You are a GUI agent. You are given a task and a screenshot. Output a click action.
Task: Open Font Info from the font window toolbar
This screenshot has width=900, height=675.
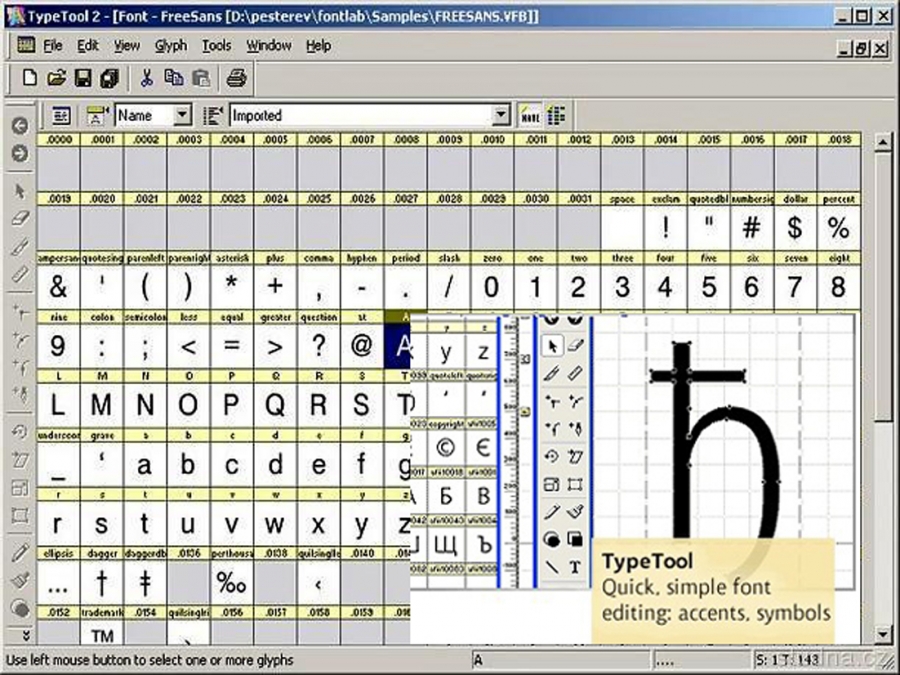click(61, 115)
